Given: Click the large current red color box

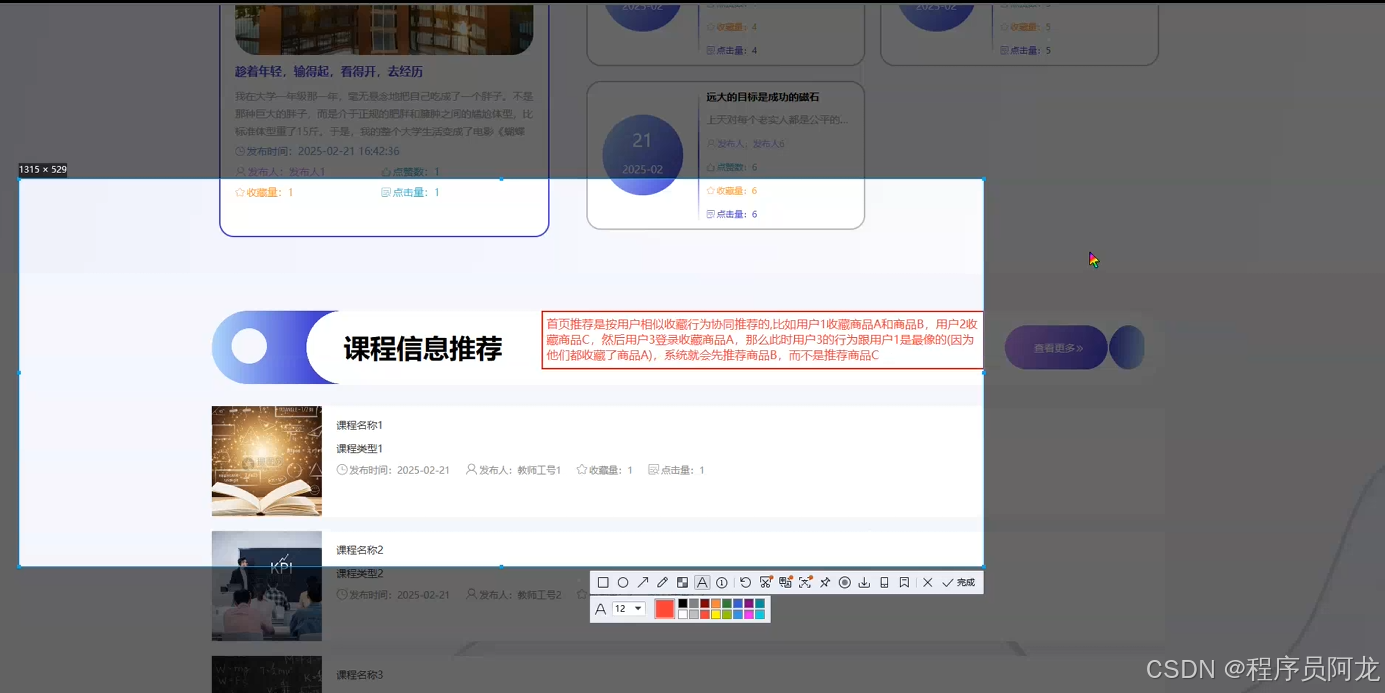Looking at the screenshot, I should coord(665,609).
